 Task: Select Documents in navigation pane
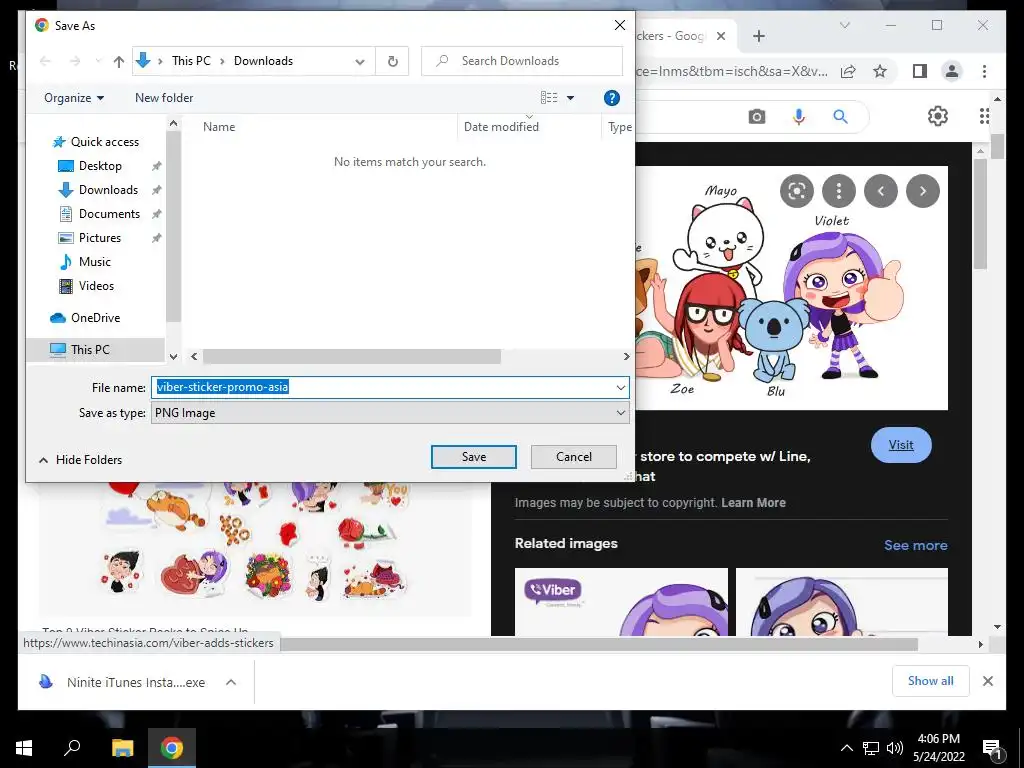[109, 214]
